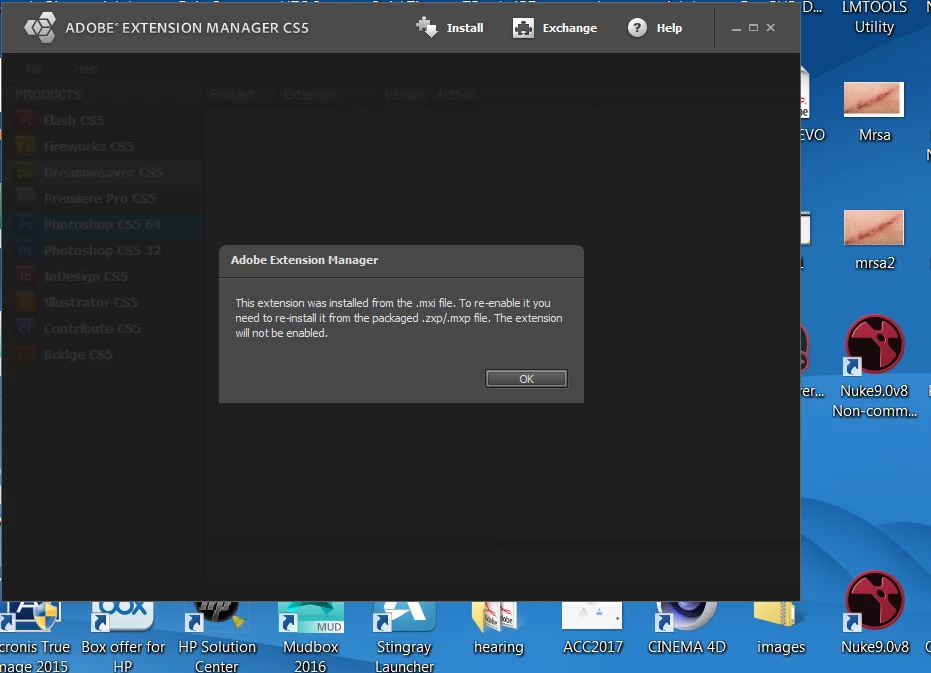Select the images zipped folder on desktop

(780, 628)
